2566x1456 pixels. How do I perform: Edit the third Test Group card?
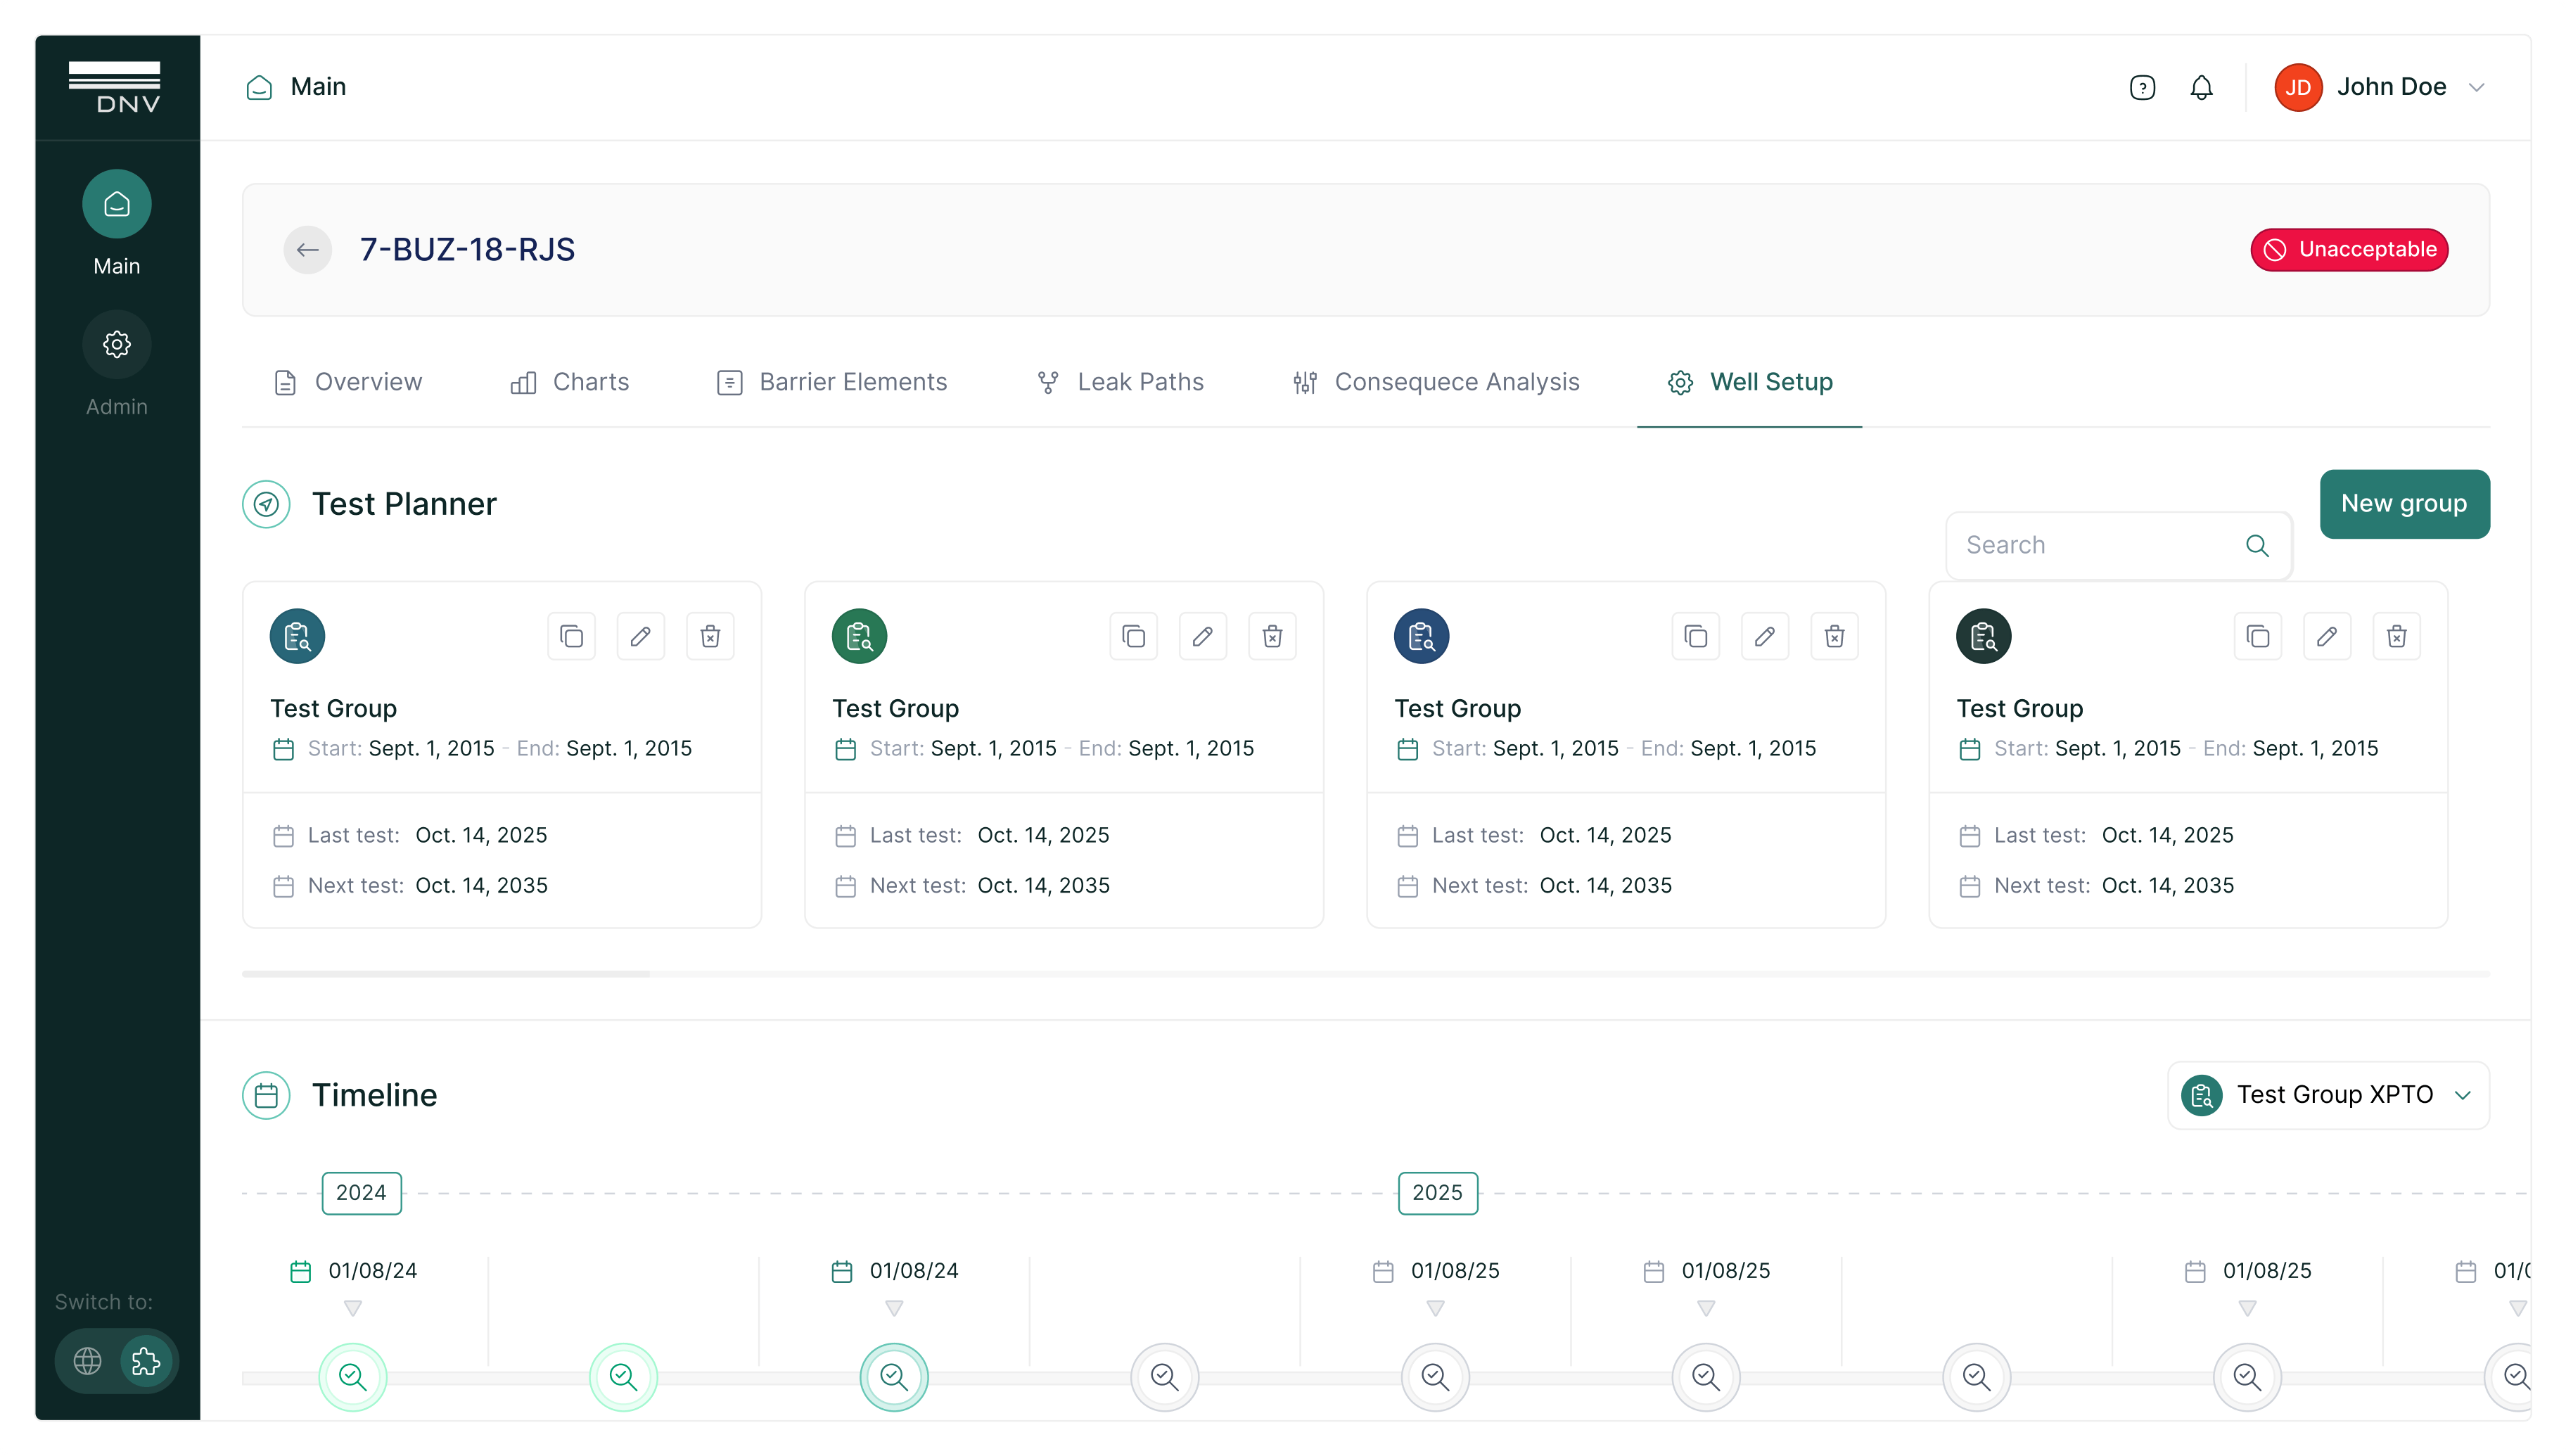(1765, 636)
